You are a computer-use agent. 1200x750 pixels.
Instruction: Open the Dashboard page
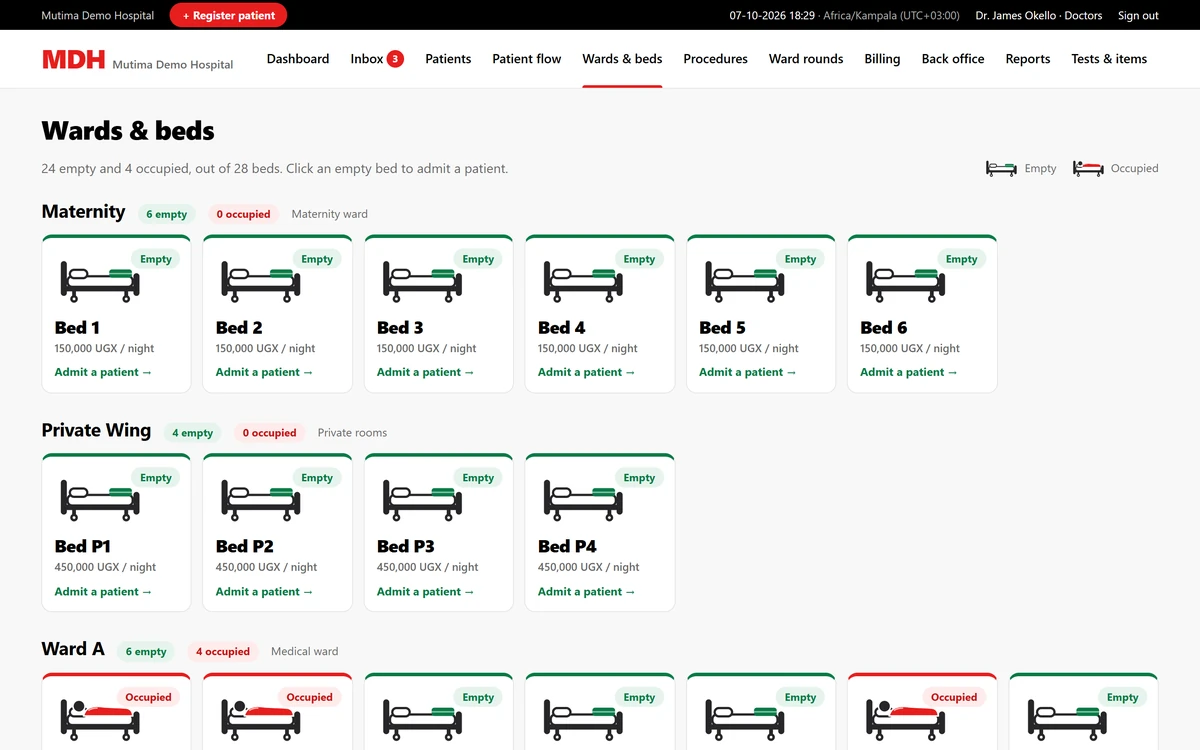[298, 59]
